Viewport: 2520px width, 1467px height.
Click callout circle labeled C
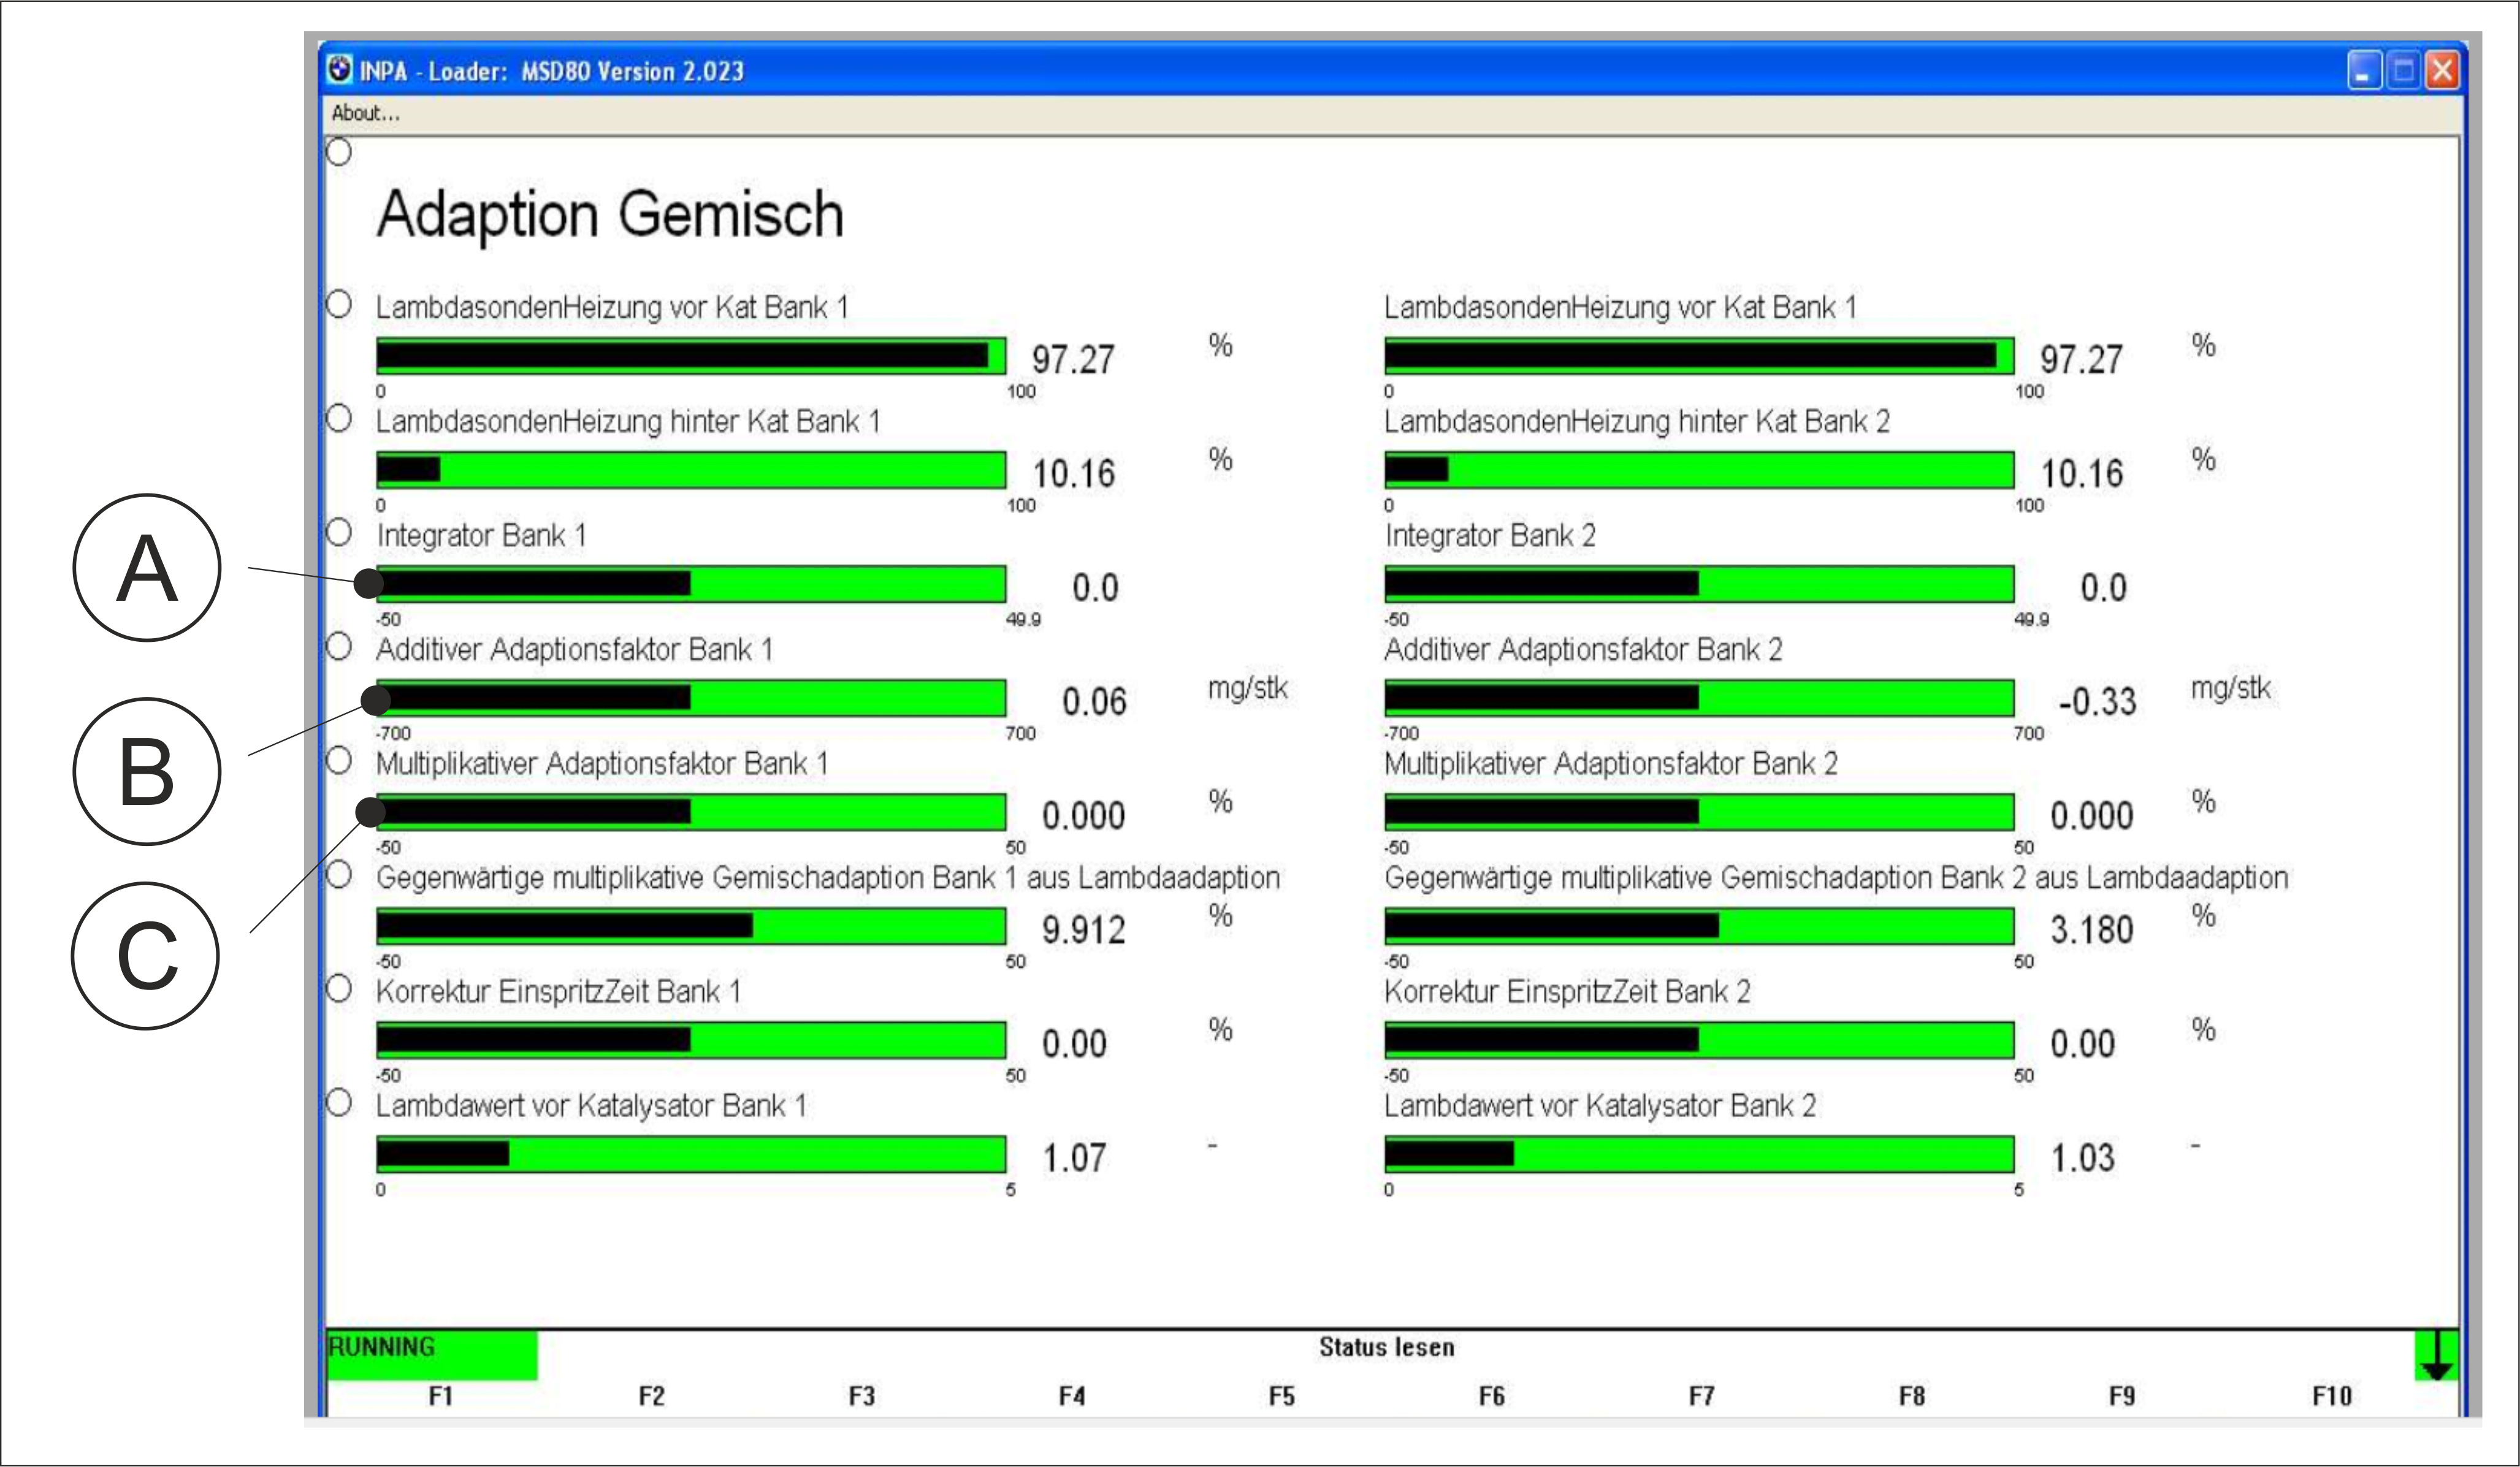click(146, 955)
